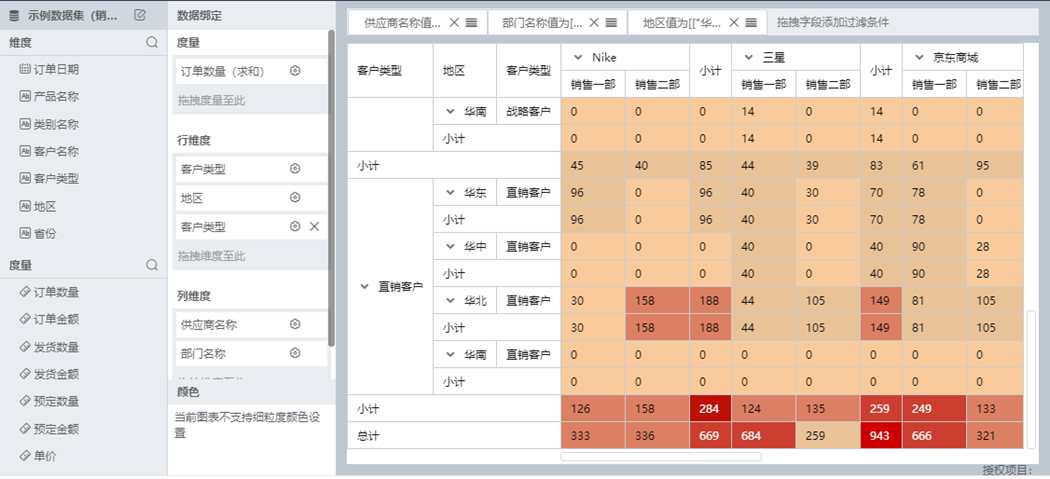Click the 拖拽维度至此 drop zone

(251, 256)
